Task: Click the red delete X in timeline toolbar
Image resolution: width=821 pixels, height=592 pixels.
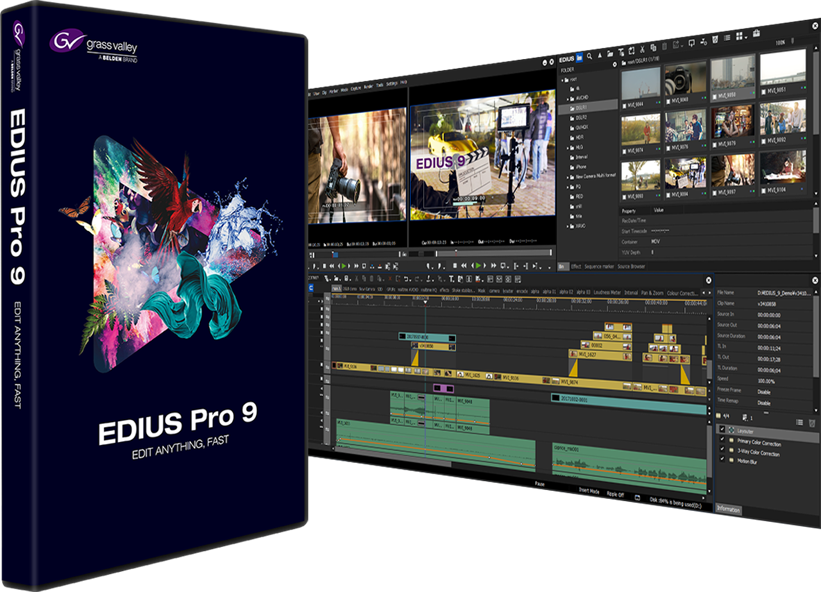Action: pos(390,278)
